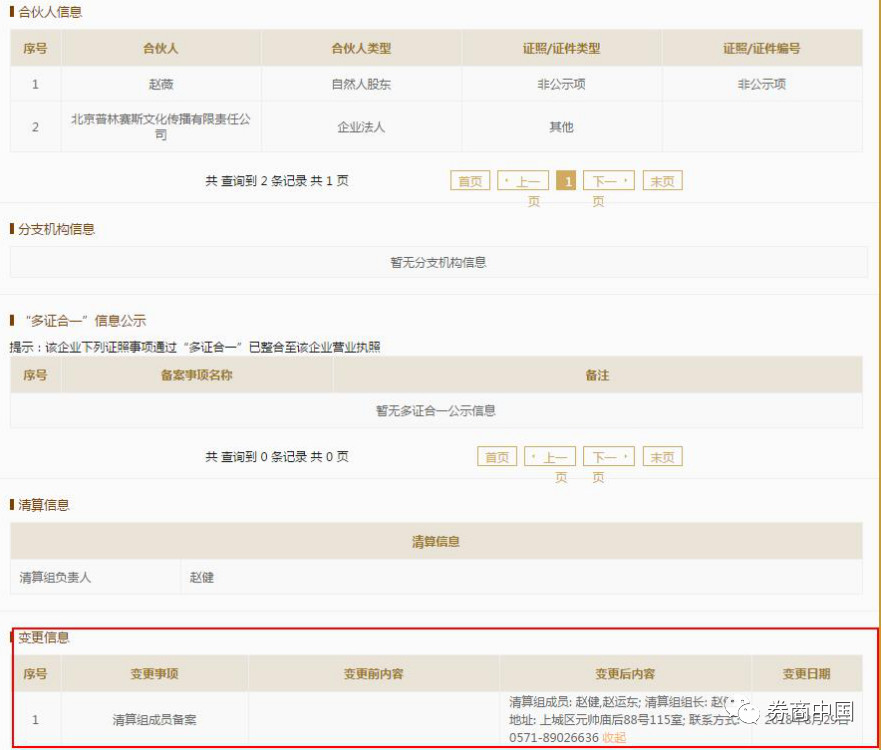Viewport: 883px width, 750px height.
Task: Click 合伙人信息 section heading
Action: coord(50,12)
